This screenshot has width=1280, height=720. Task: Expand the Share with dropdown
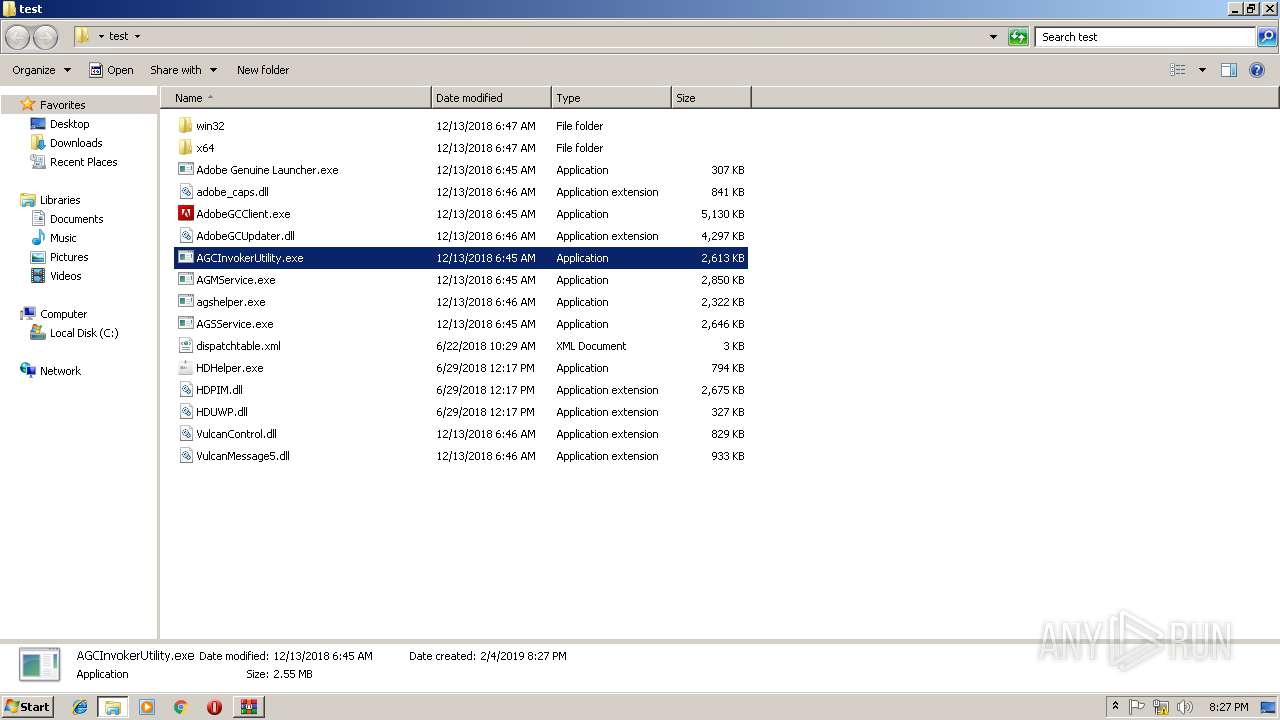click(184, 70)
